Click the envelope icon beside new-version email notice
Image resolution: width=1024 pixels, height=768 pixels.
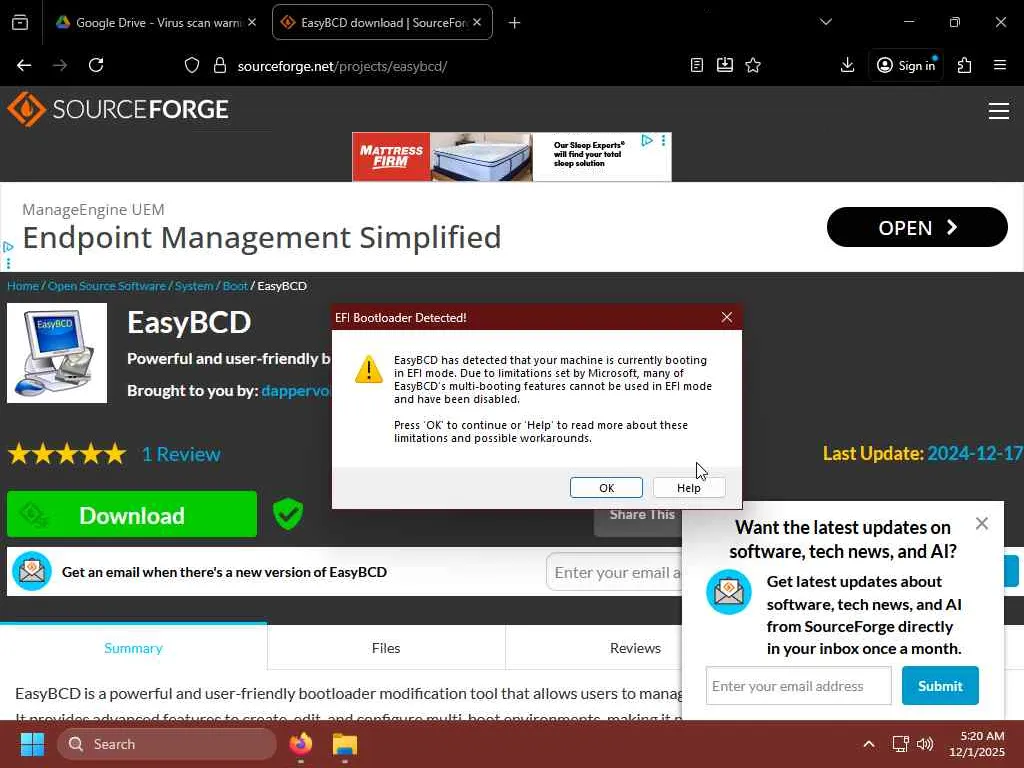coord(32,571)
